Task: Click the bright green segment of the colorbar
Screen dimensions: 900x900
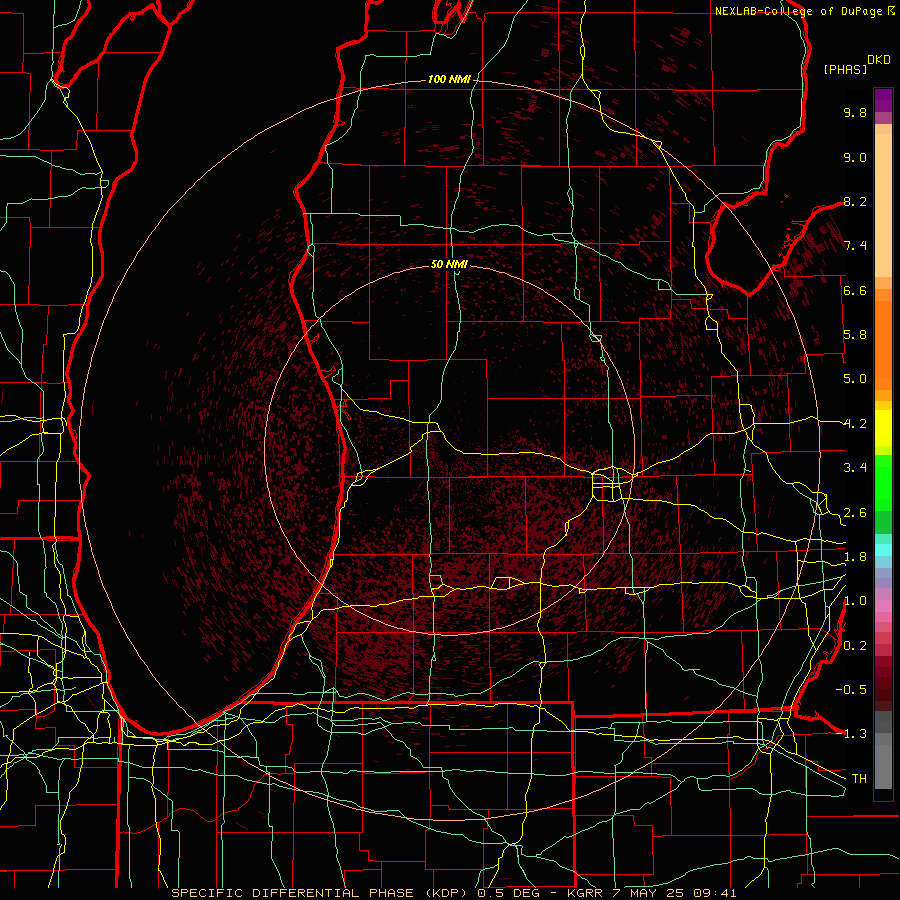Action: click(x=883, y=483)
